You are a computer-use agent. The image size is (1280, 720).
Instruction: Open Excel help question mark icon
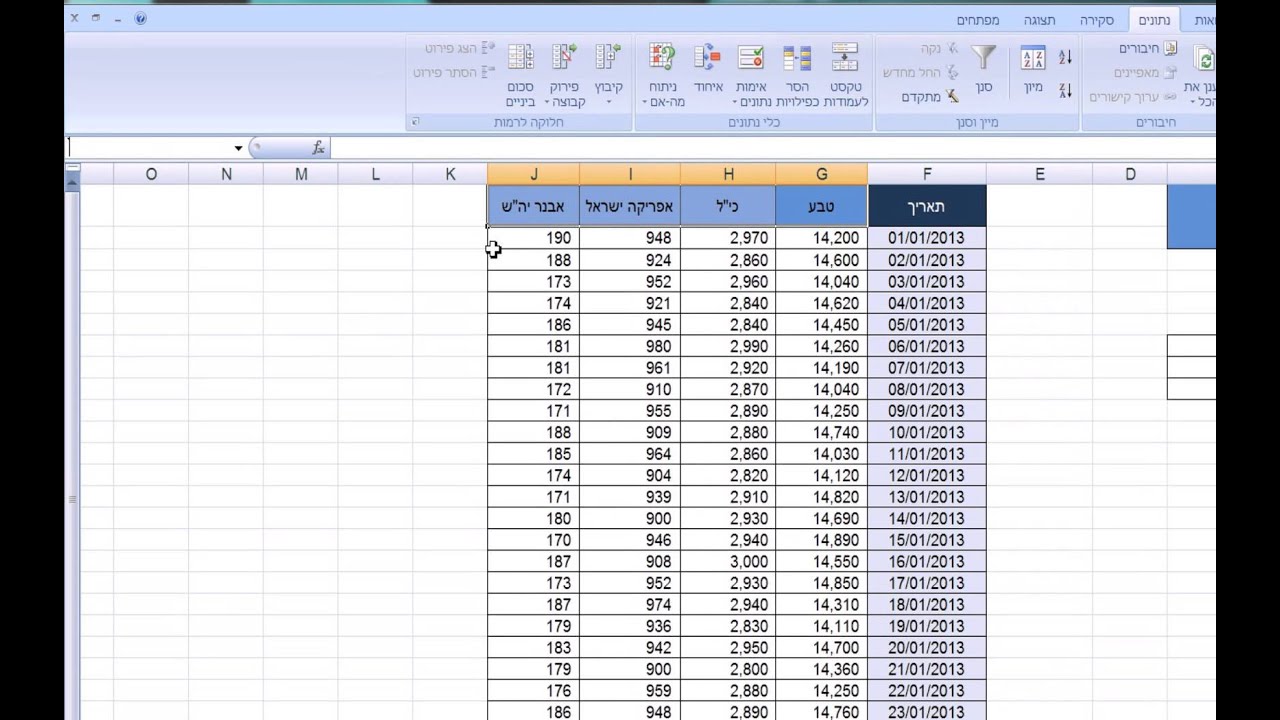(x=140, y=18)
